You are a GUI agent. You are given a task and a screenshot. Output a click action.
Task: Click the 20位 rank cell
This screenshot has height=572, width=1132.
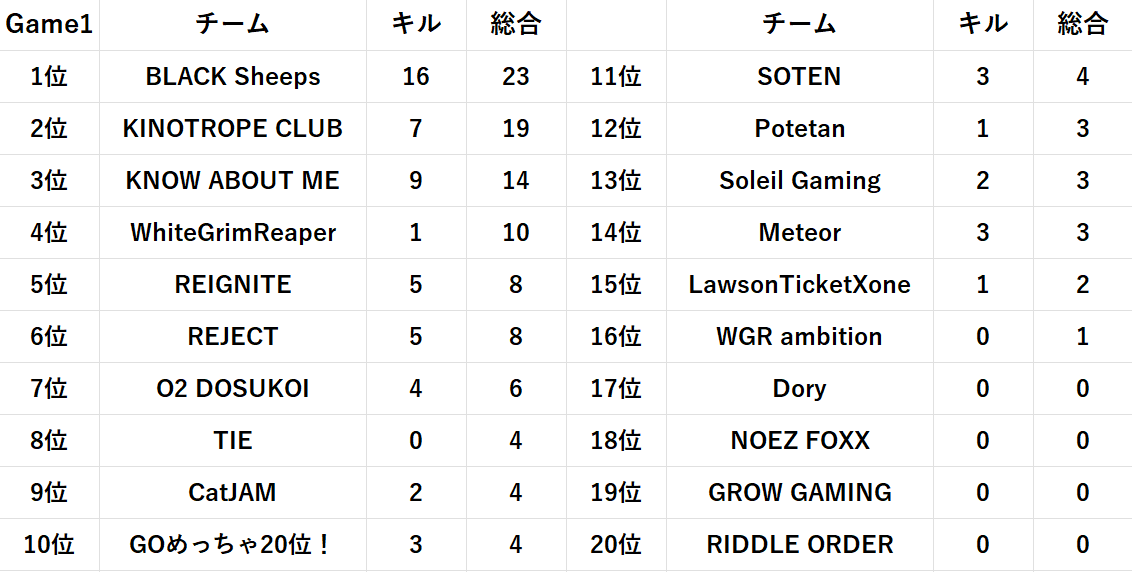pyautogui.click(x=616, y=545)
